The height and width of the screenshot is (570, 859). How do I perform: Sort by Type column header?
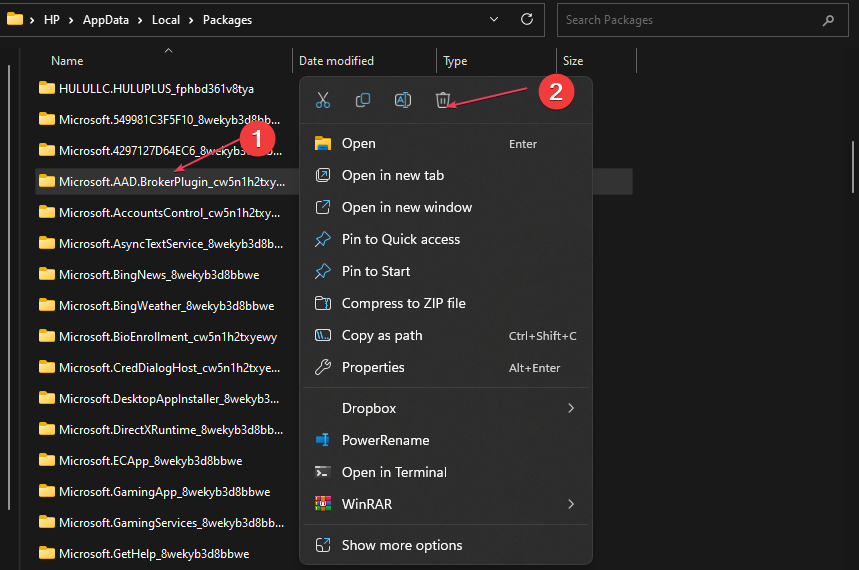tap(496, 61)
